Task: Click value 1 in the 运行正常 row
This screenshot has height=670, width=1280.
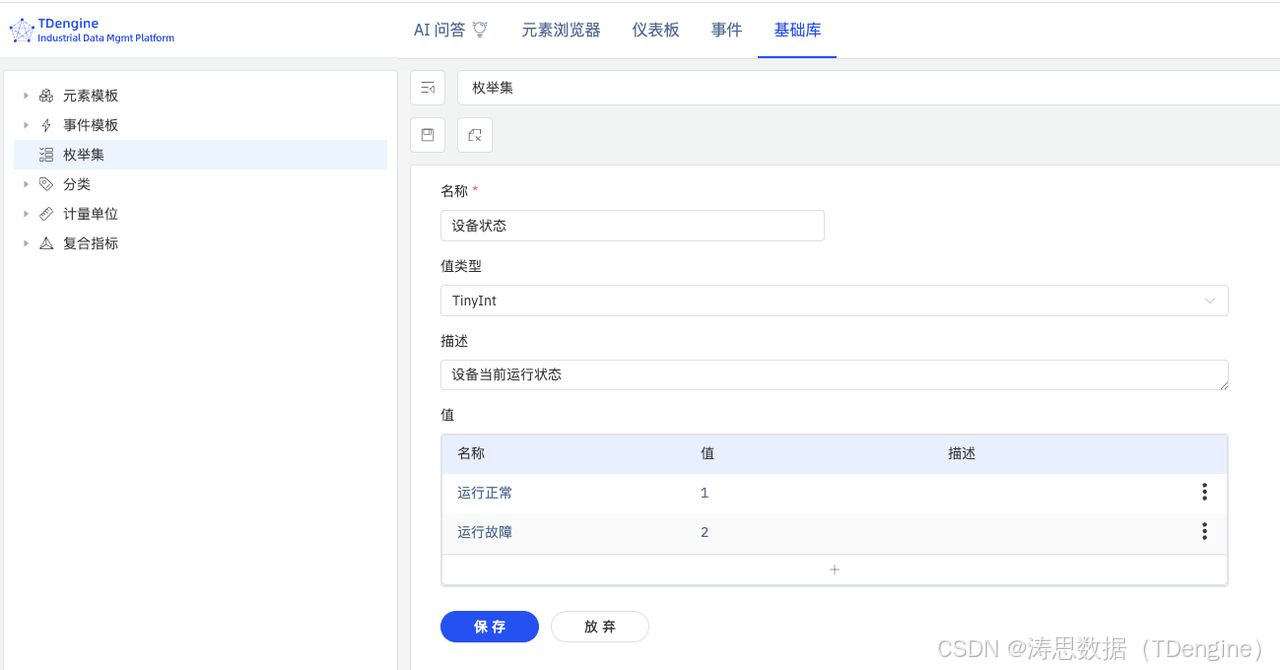Action: [x=705, y=493]
